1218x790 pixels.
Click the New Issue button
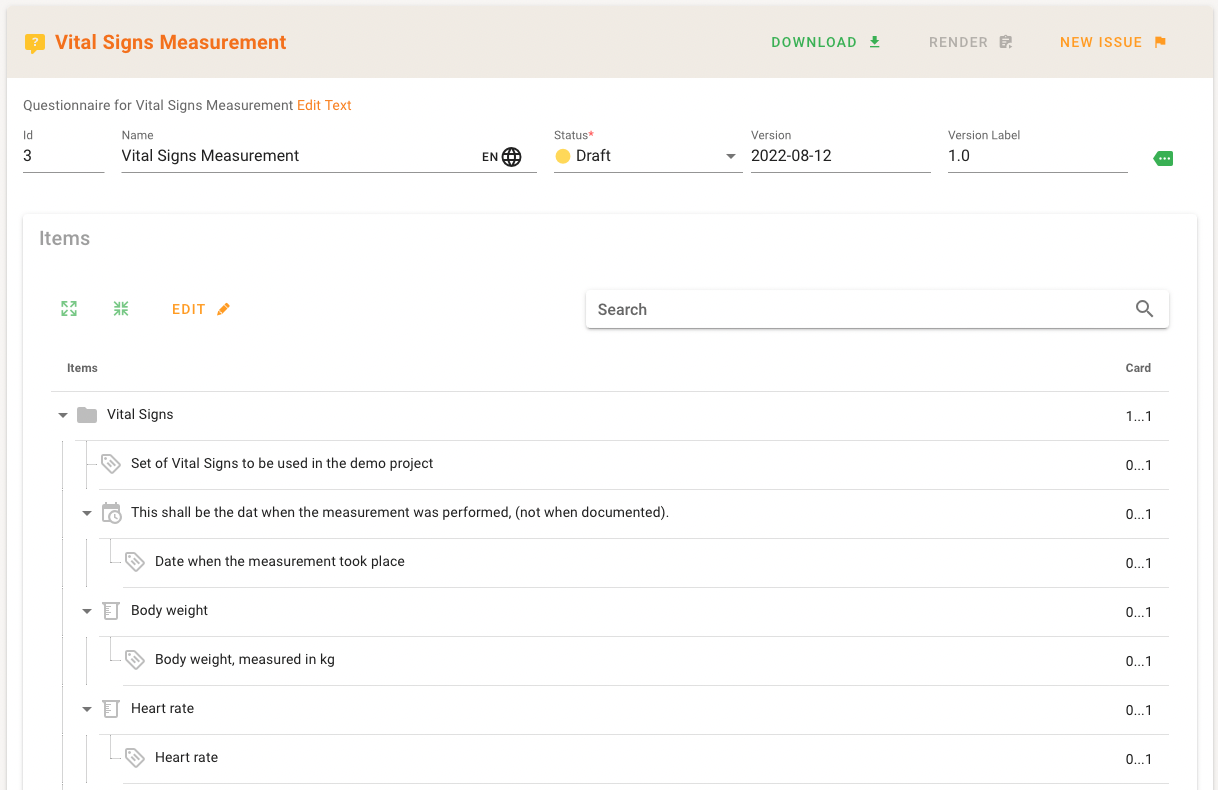(1113, 42)
